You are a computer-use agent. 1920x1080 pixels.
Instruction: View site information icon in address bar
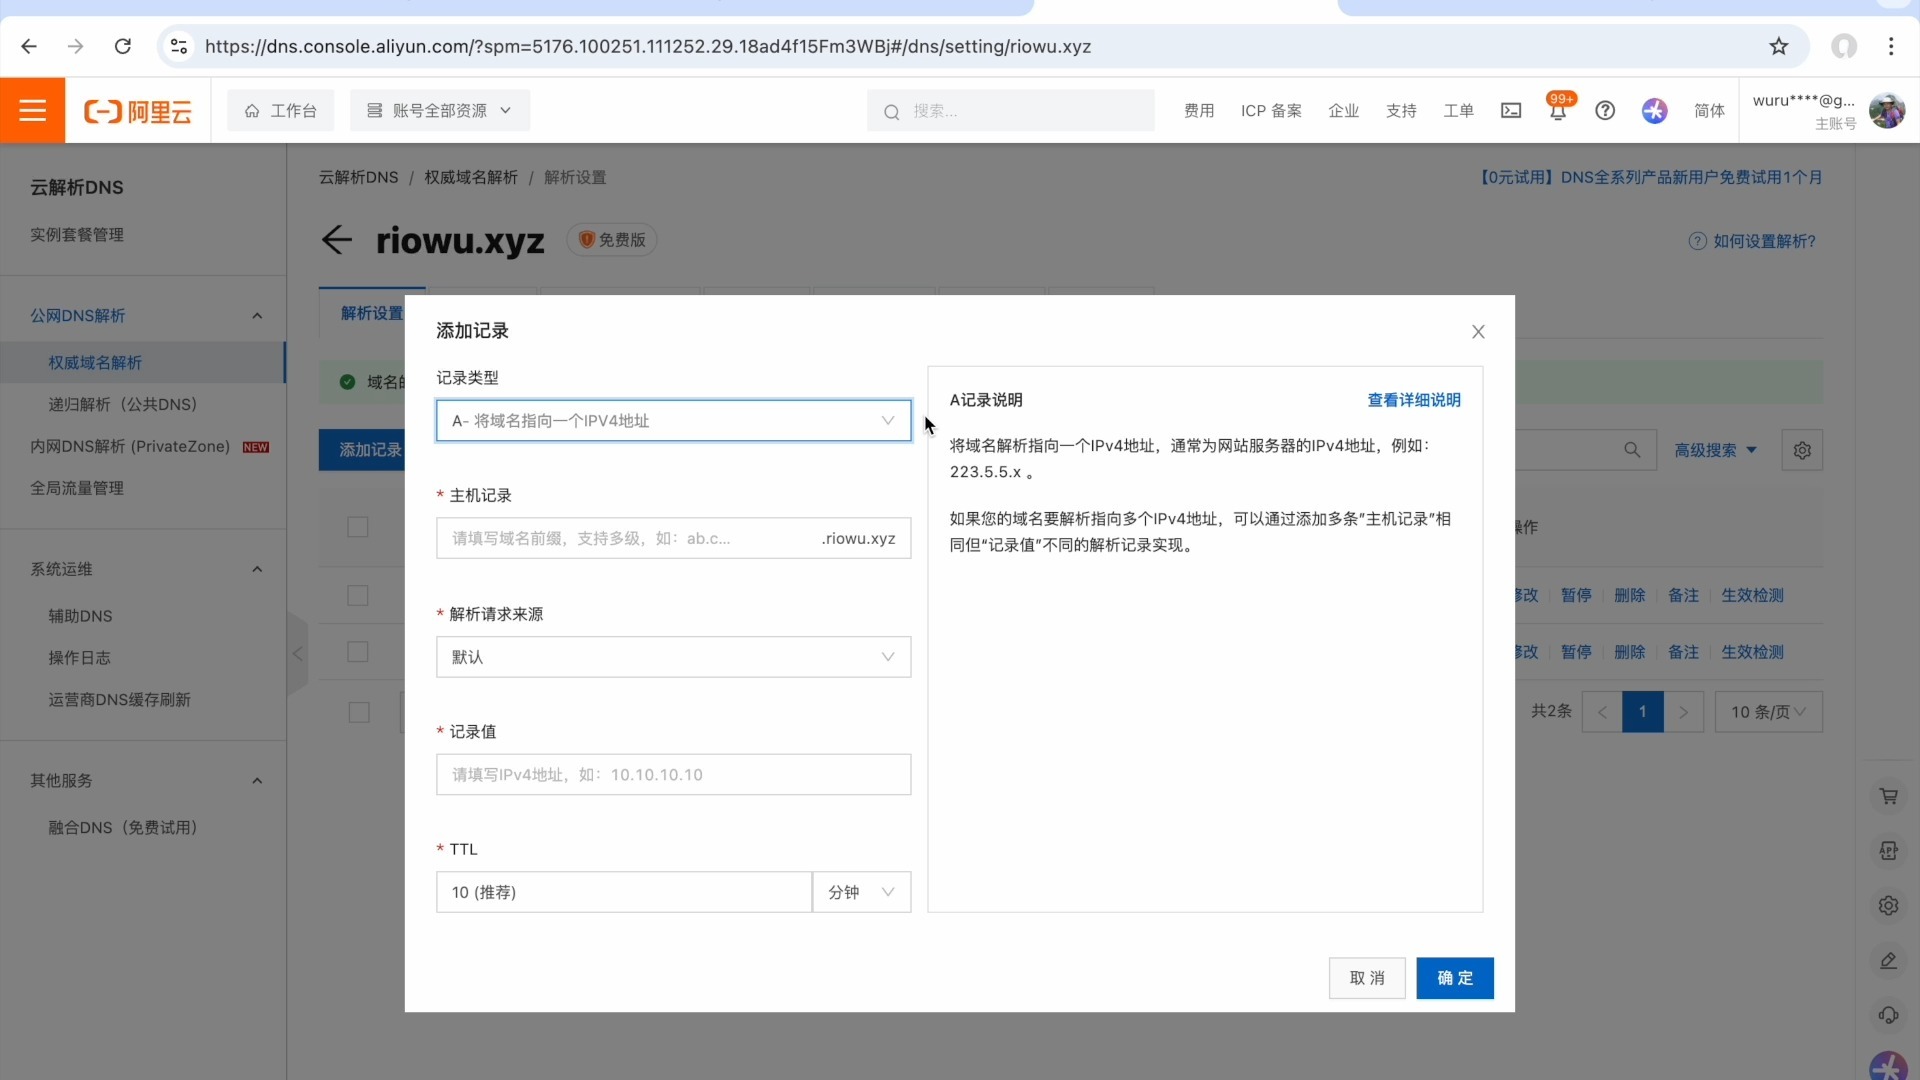(x=179, y=46)
